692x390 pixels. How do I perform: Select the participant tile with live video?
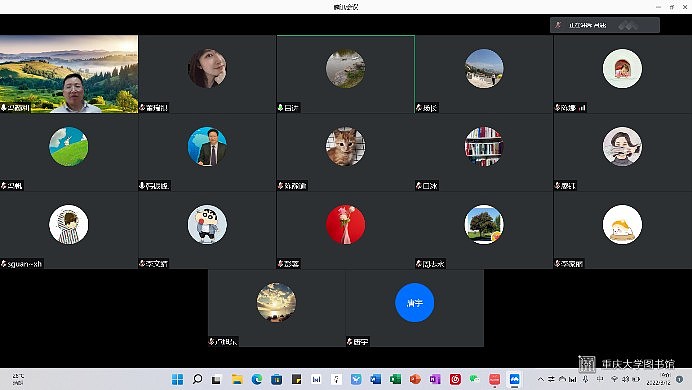click(x=69, y=74)
